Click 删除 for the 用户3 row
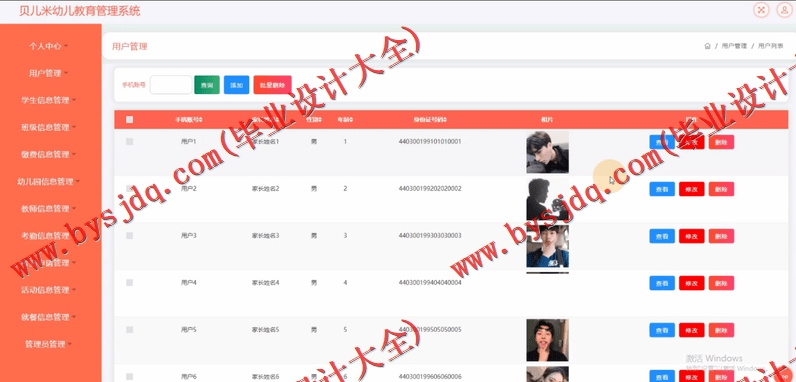The image size is (796, 382). point(721,236)
